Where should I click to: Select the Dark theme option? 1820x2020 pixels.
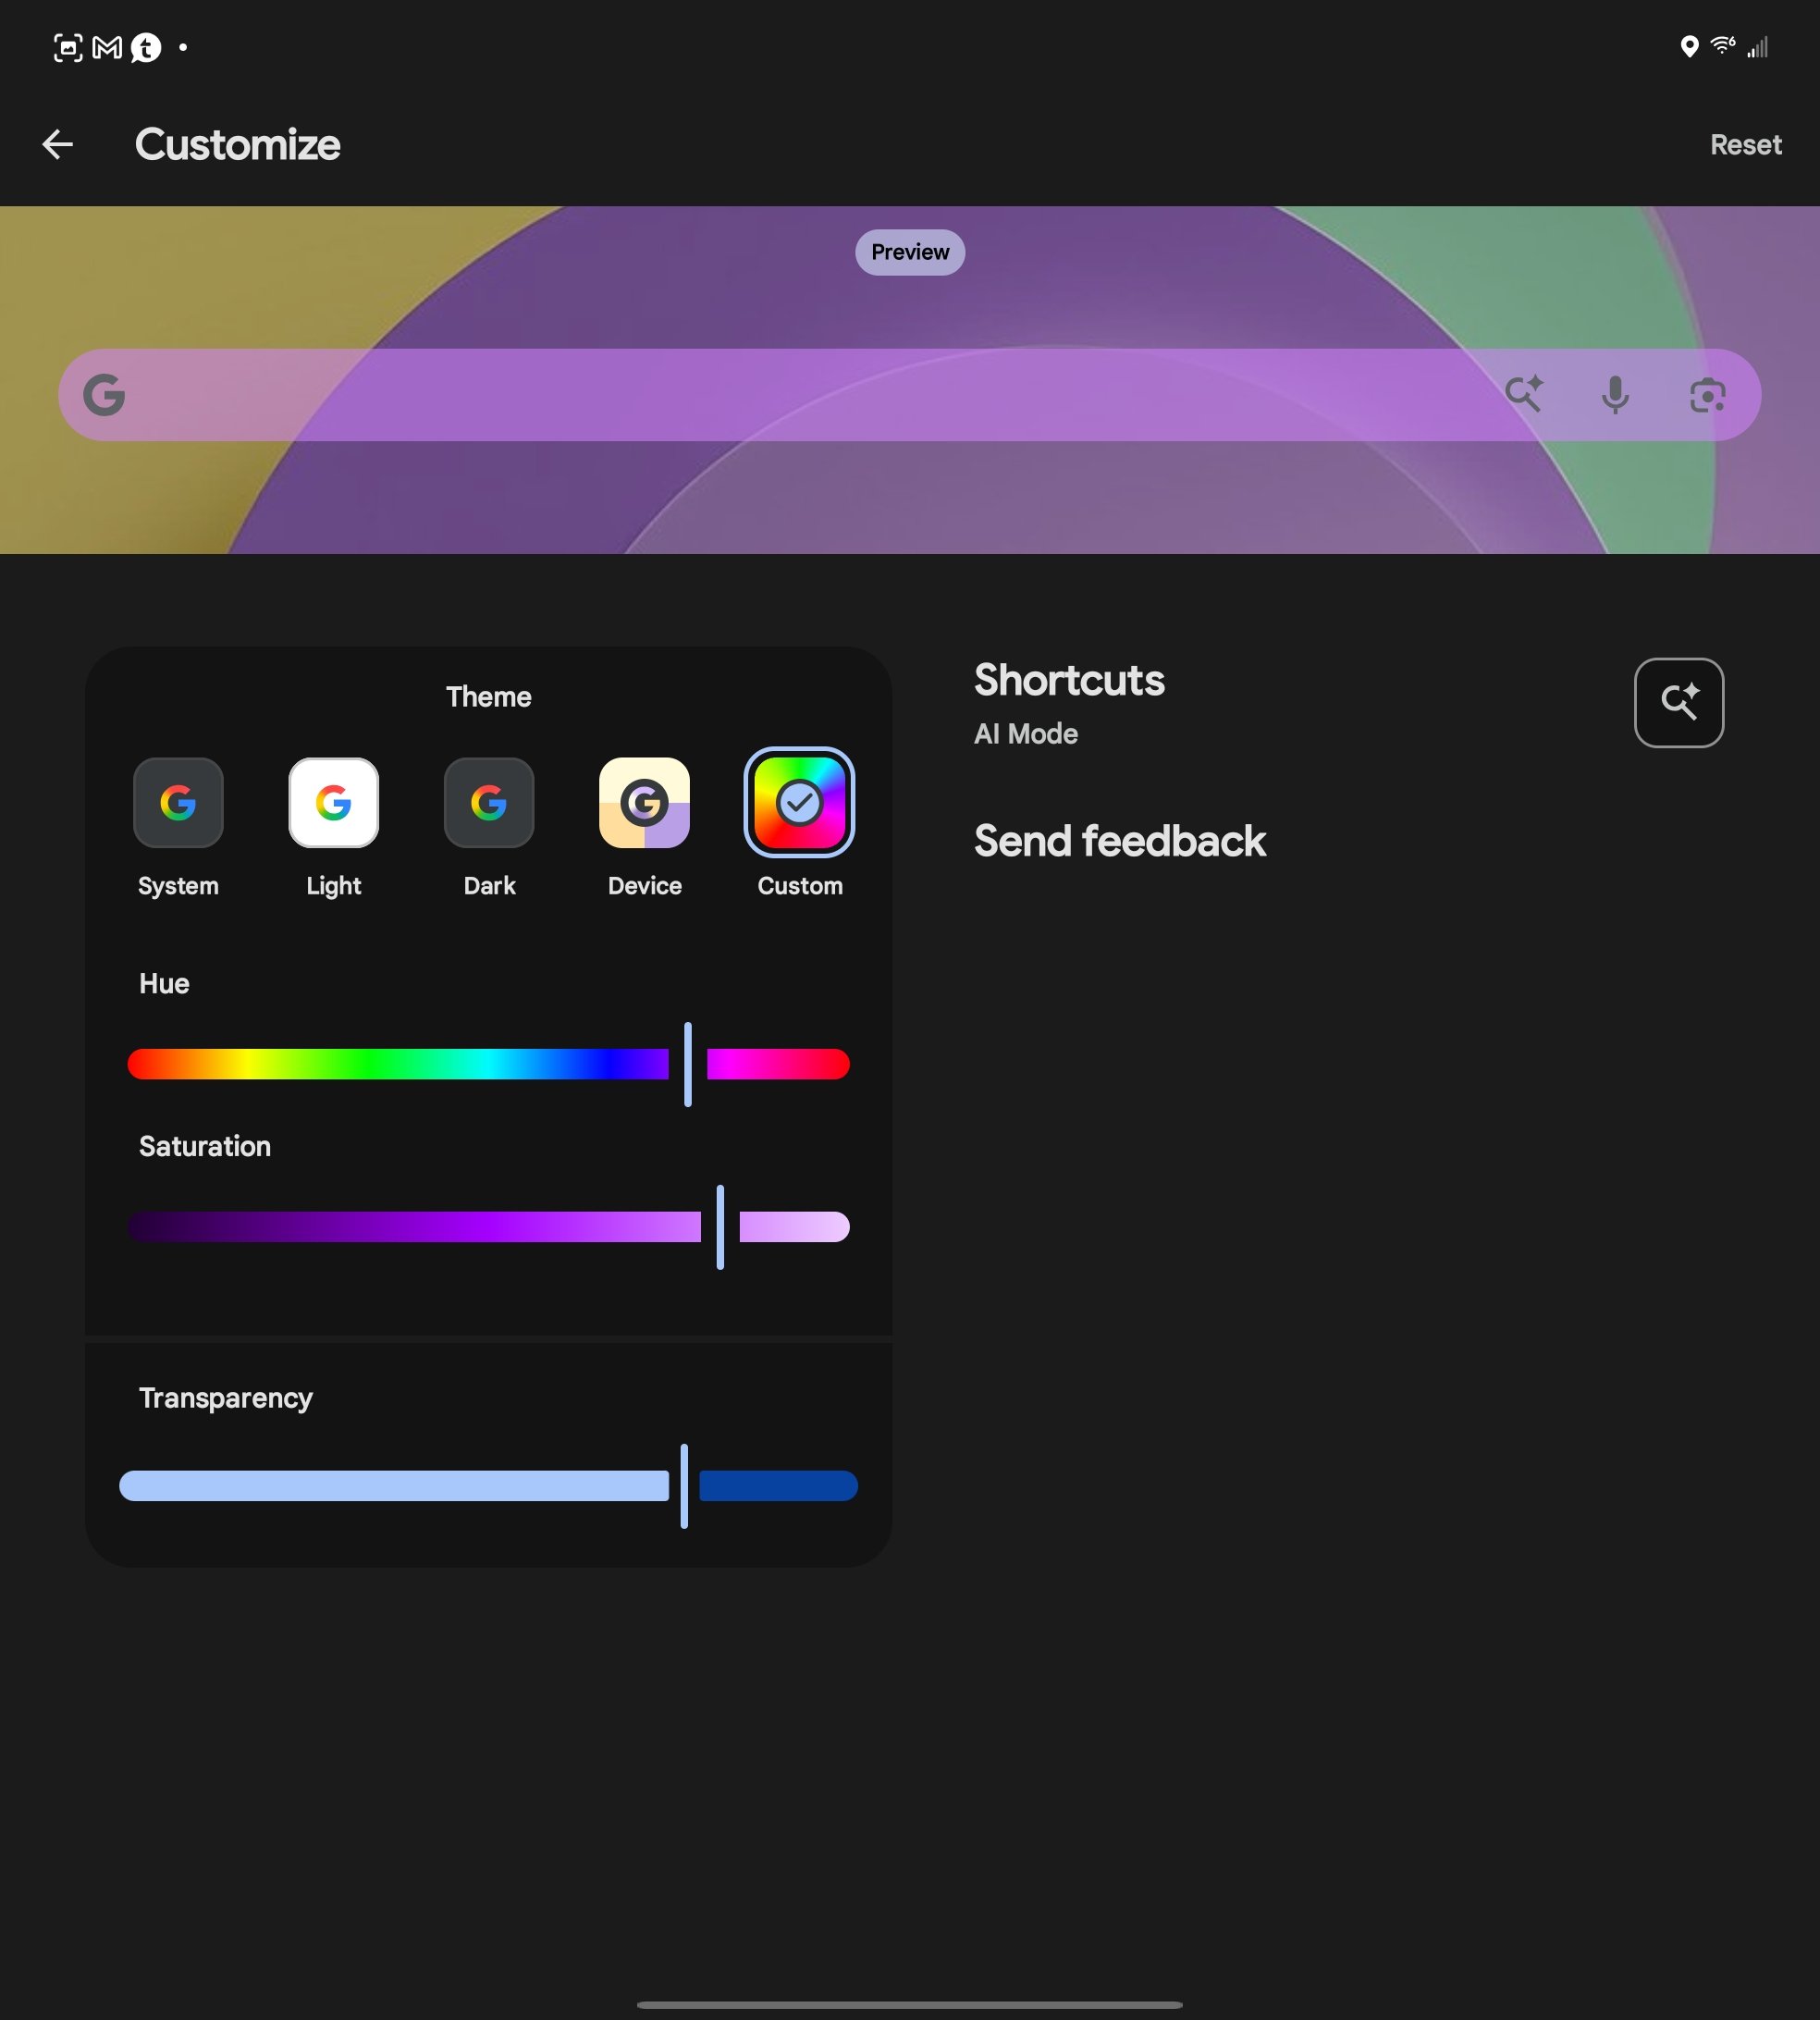point(489,803)
